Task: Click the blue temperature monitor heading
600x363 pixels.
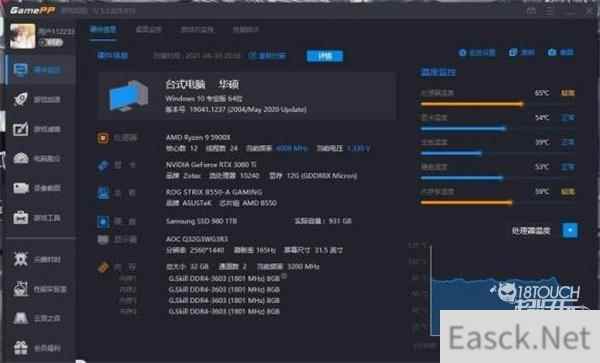Action: (438, 72)
